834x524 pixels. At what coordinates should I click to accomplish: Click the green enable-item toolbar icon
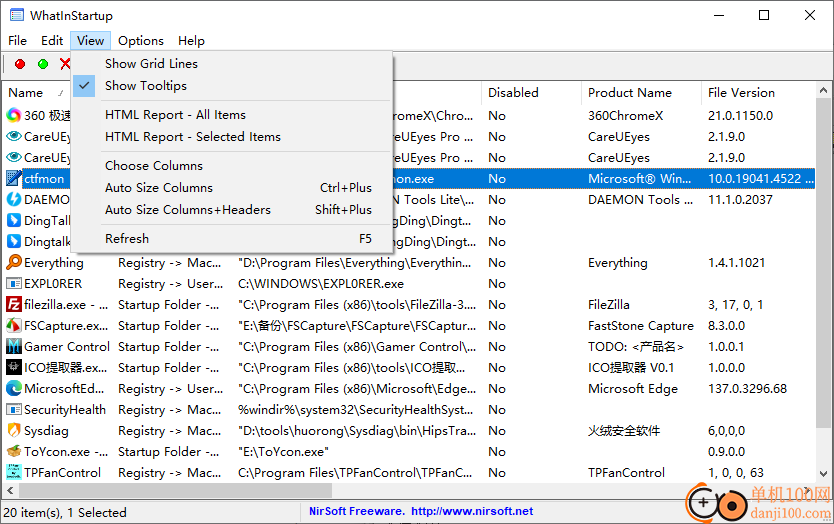click(43, 64)
